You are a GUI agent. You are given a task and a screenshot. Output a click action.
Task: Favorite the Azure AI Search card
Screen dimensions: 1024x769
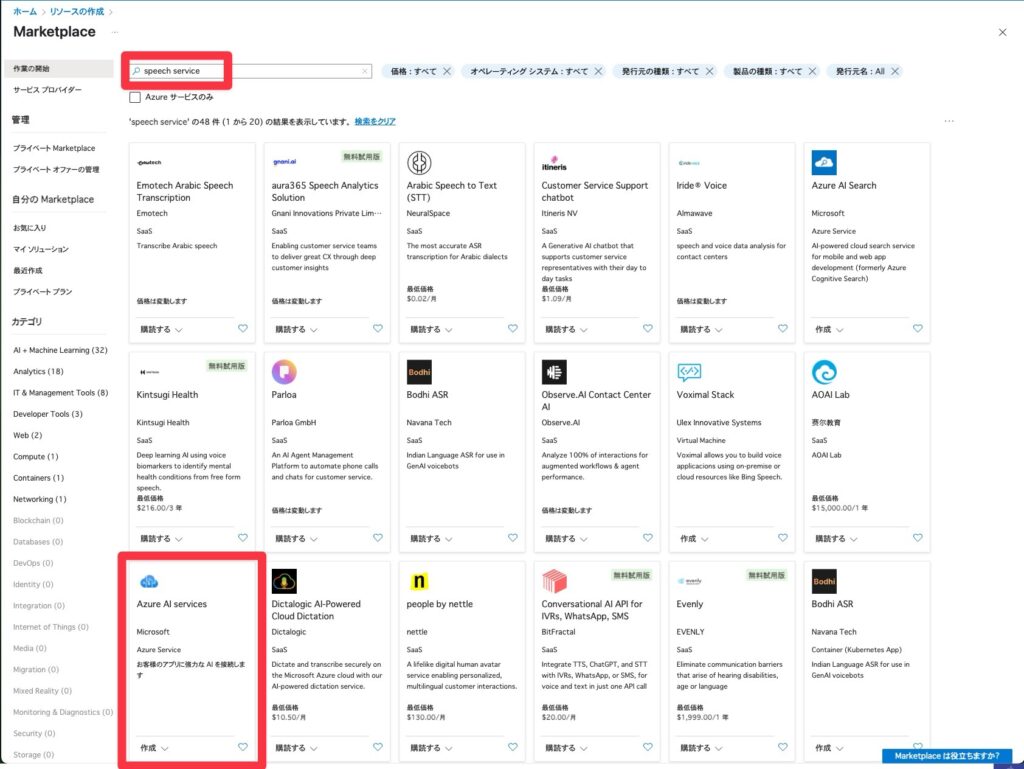[x=918, y=328]
